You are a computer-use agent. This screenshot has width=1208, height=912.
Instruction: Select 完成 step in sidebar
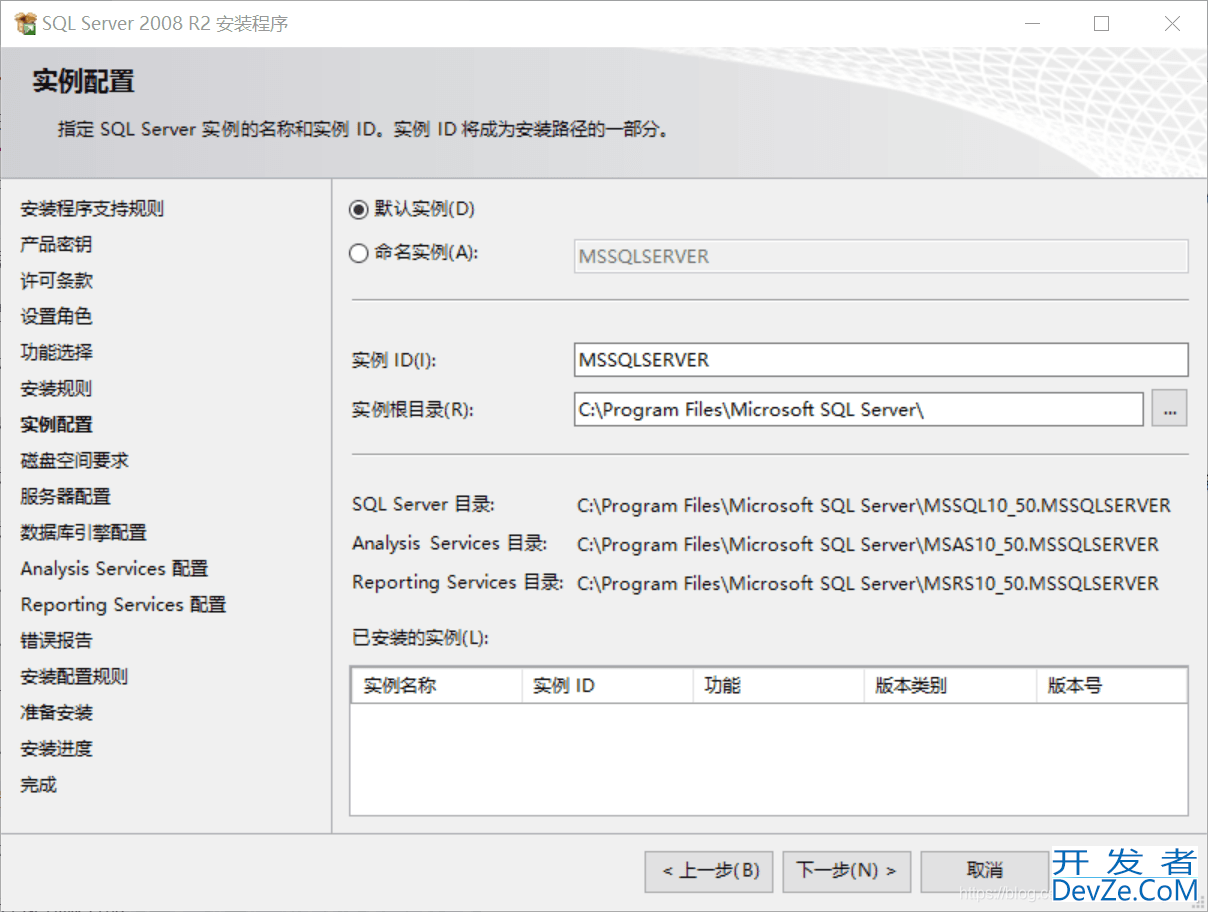click(x=38, y=784)
